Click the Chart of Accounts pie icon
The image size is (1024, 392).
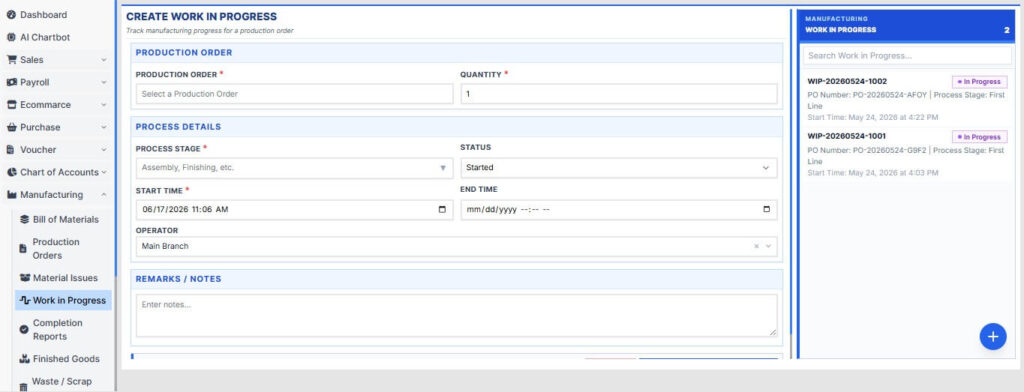pos(11,172)
